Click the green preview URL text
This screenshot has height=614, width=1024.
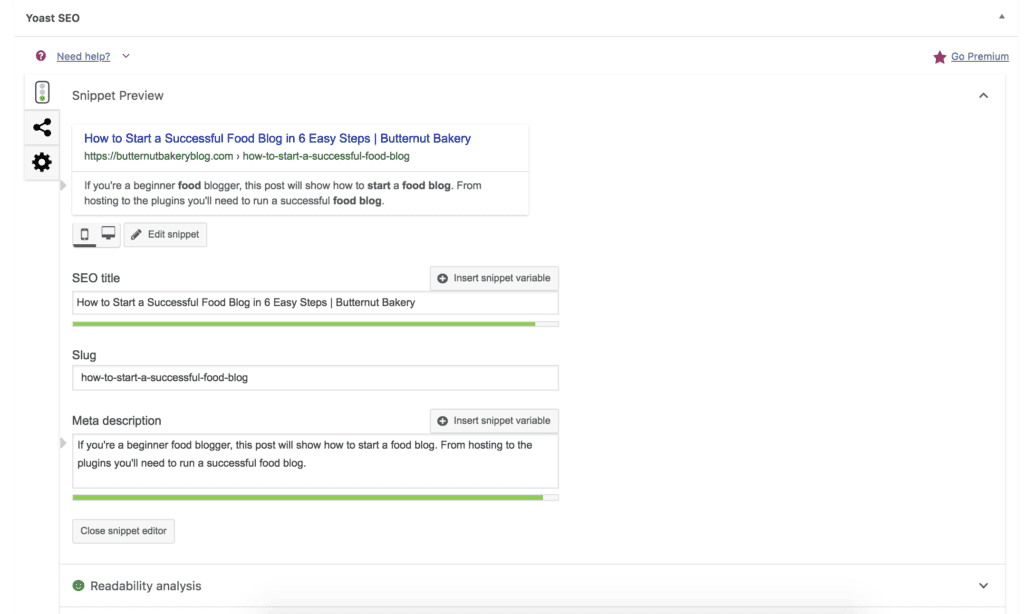tap(247, 156)
